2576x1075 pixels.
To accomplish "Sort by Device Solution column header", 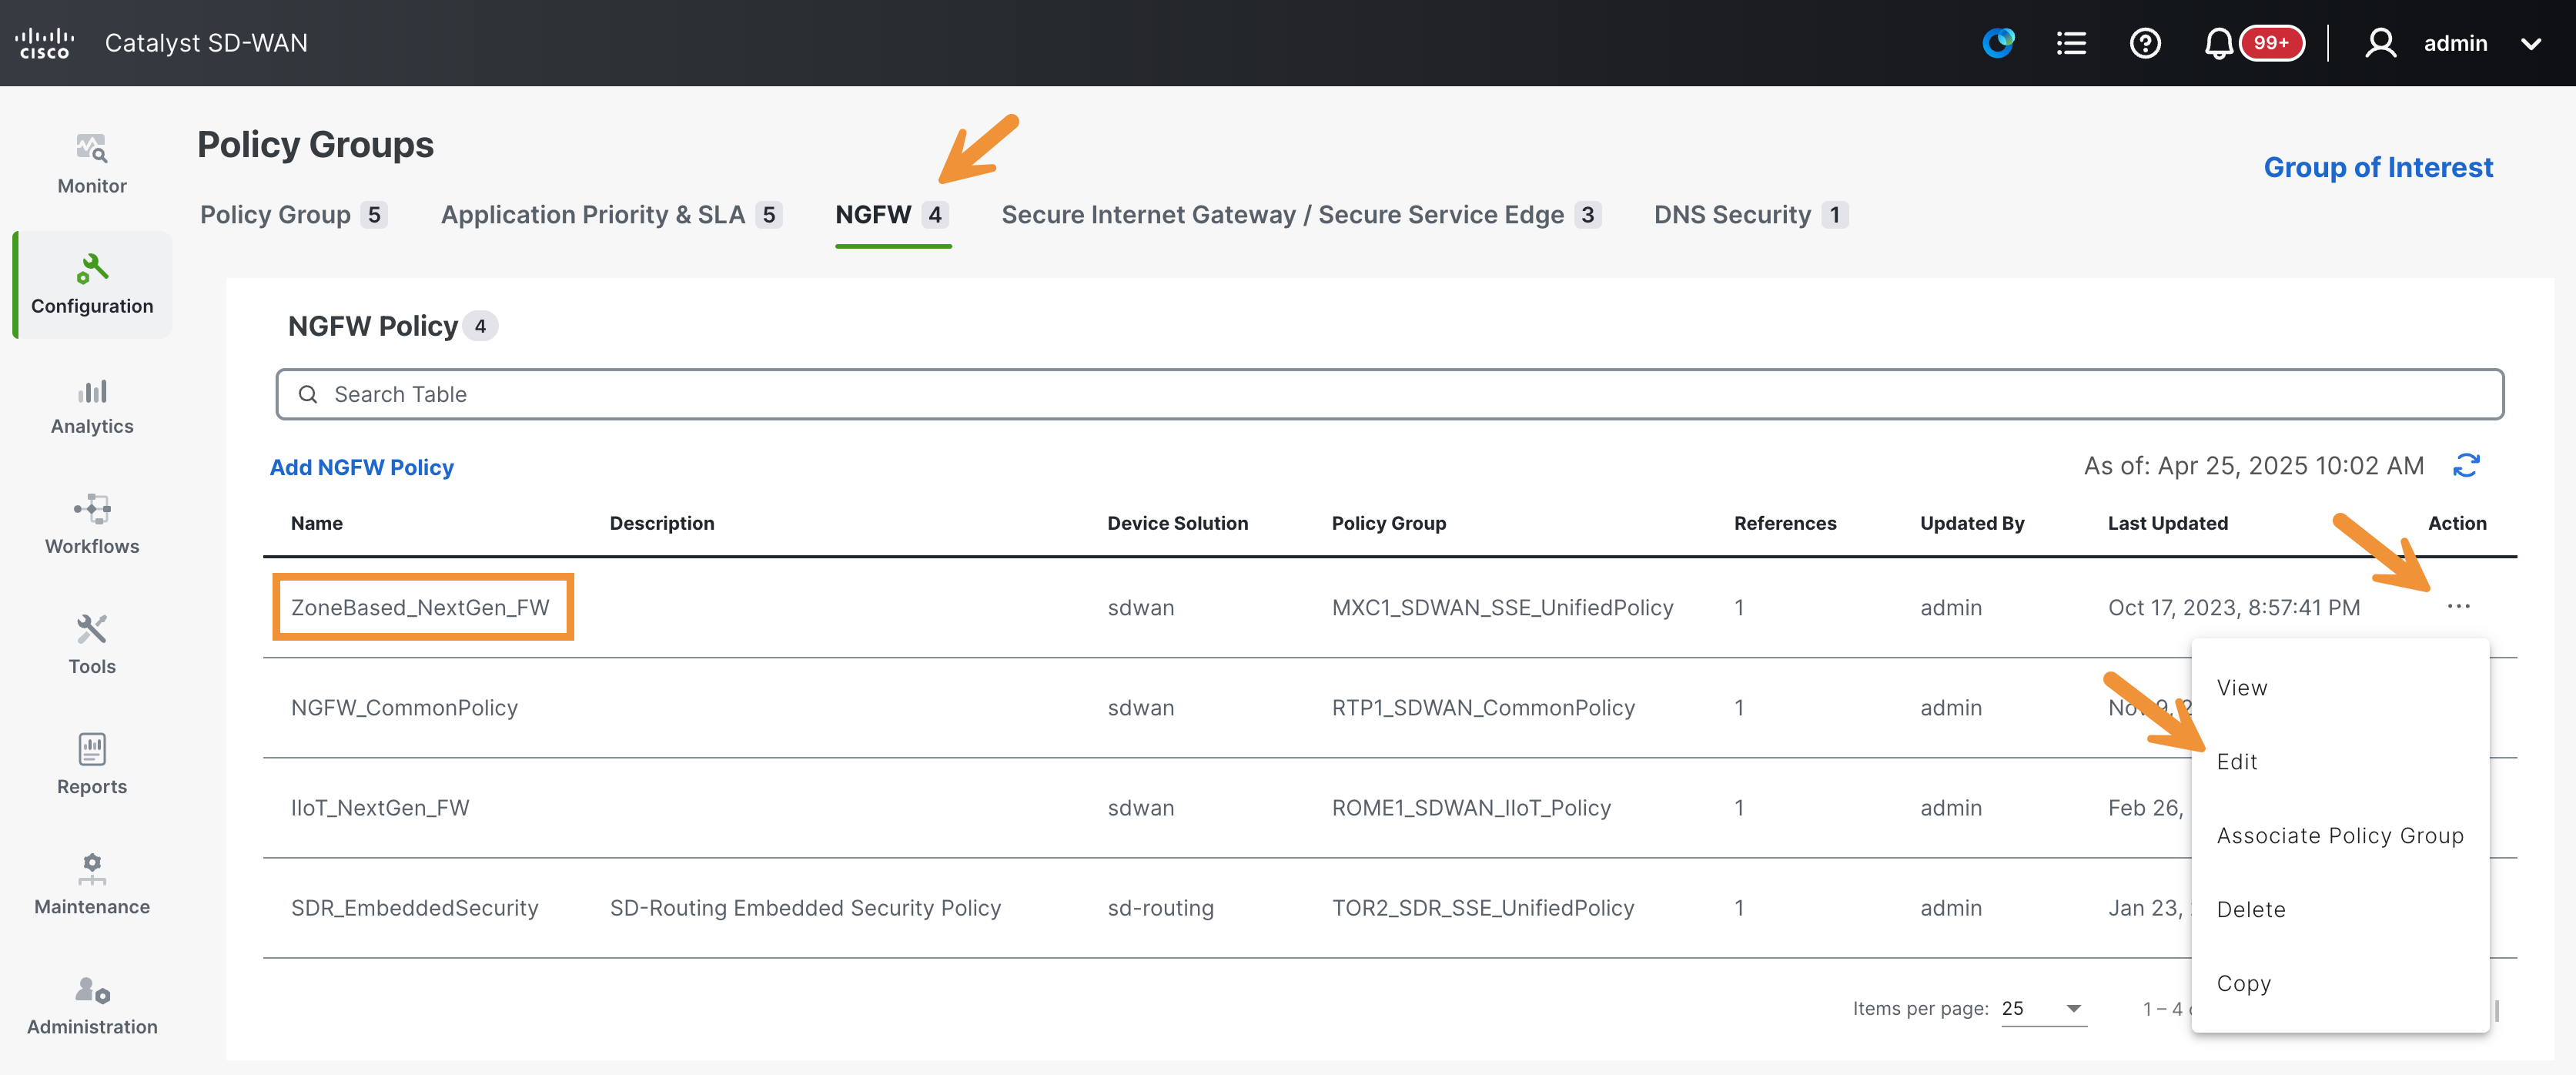I will [x=1178, y=523].
